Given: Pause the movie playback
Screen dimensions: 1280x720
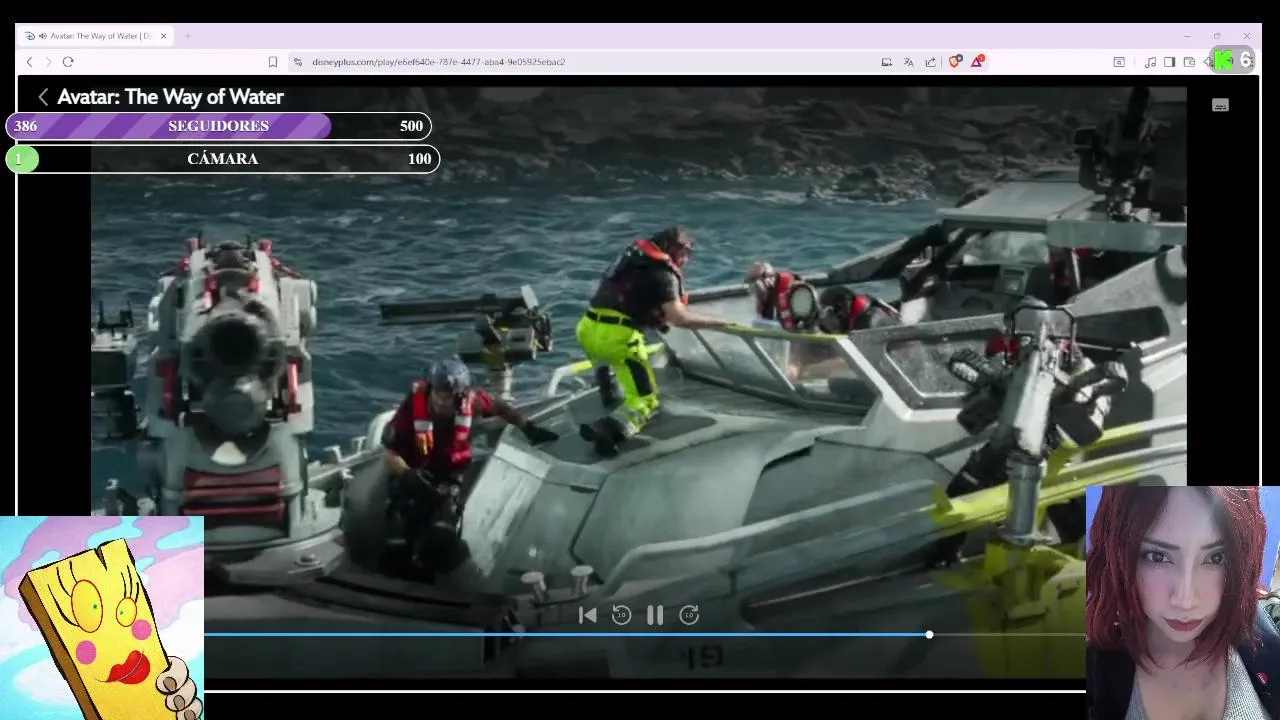Looking at the screenshot, I should click(x=655, y=615).
